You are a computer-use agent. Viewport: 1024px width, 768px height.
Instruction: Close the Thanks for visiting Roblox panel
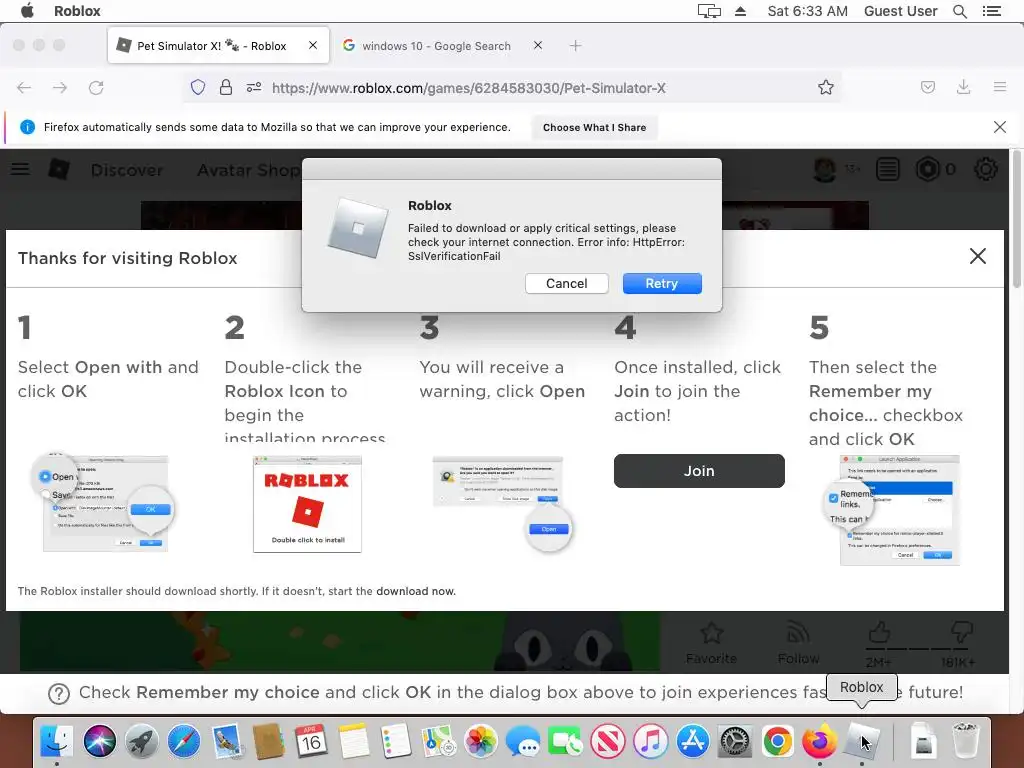point(978,256)
